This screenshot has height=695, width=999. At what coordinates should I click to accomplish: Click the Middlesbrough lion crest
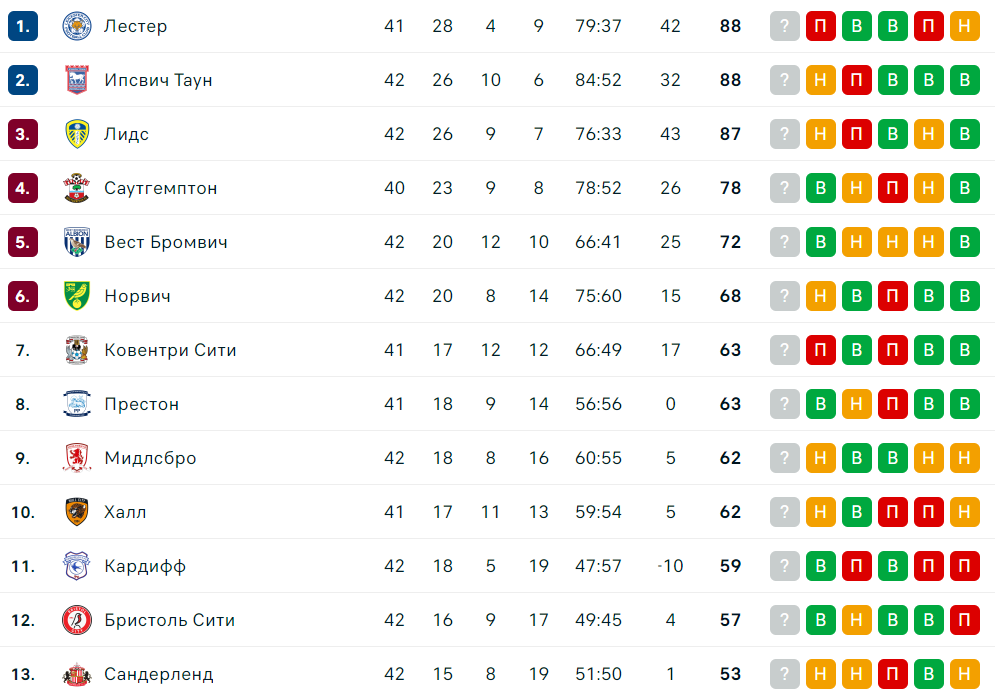(x=76, y=458)
